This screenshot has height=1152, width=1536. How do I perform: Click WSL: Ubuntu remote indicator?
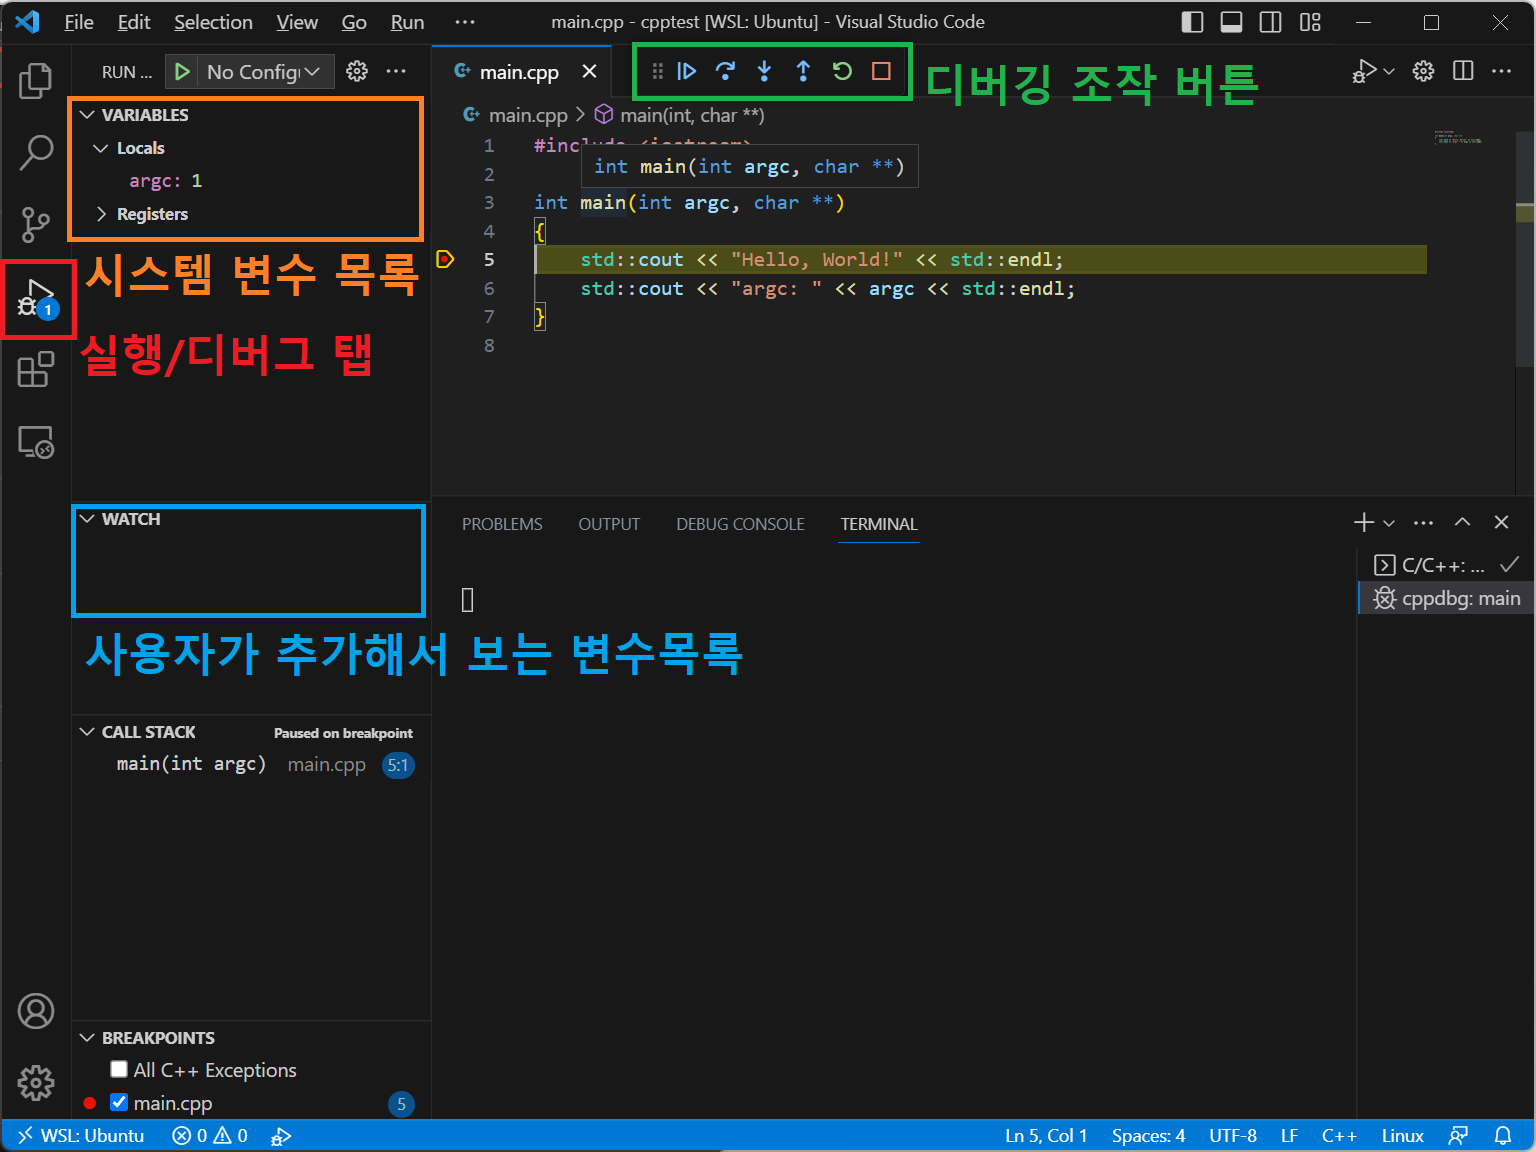[82, 1136]
